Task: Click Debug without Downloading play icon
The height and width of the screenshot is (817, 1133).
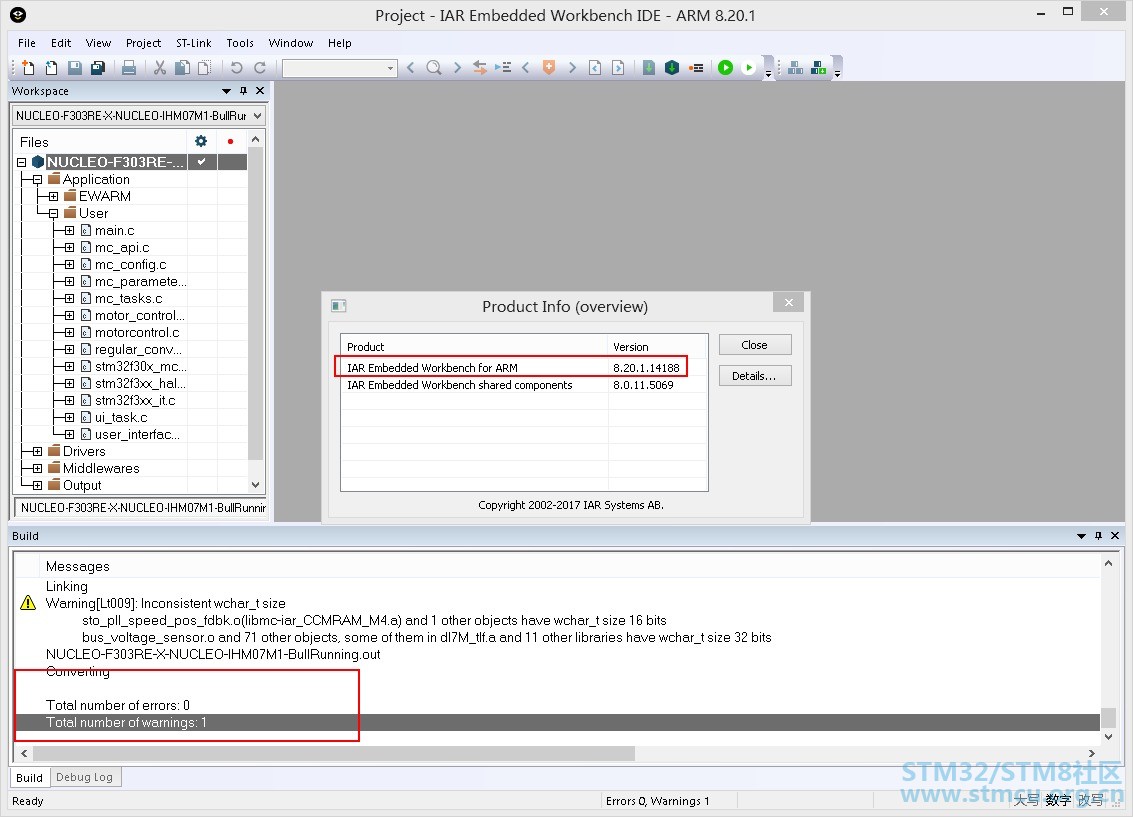Action: (x=749, y=68)
